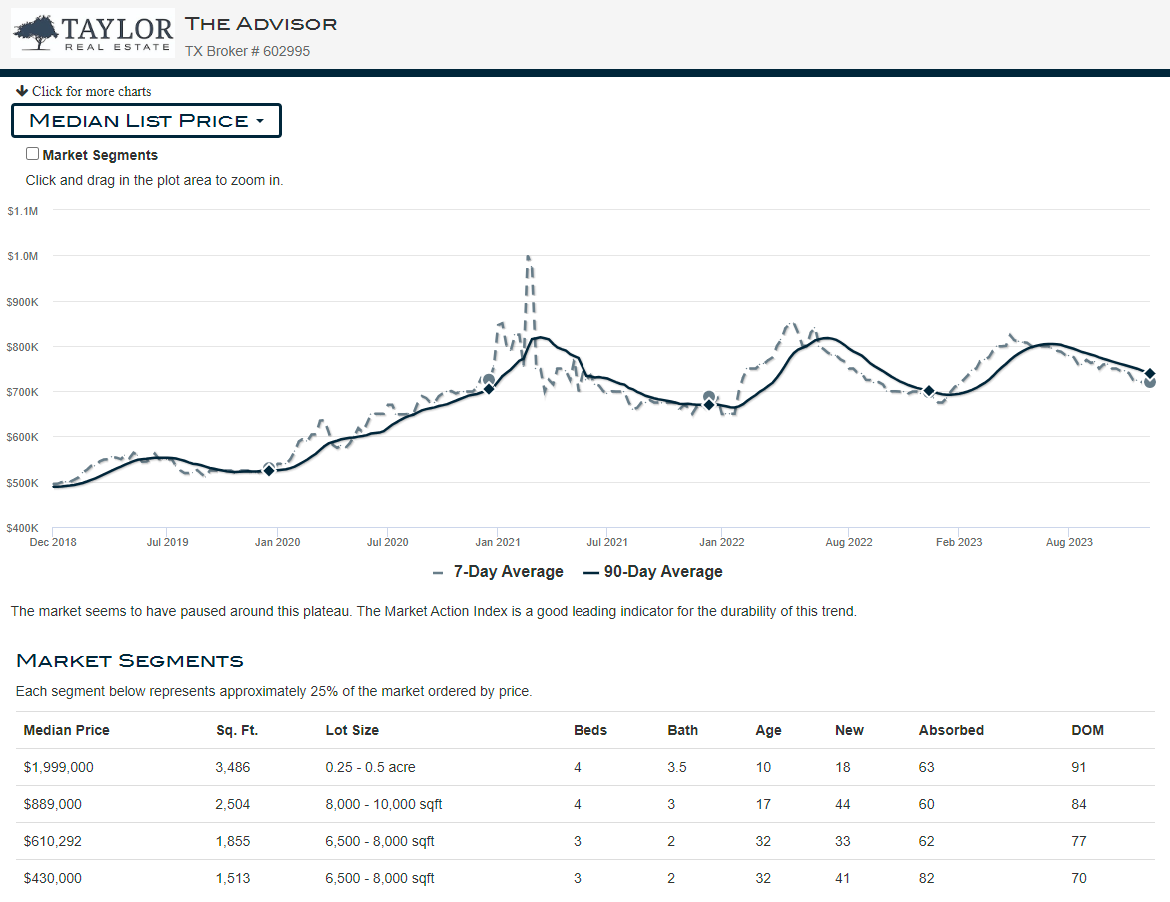Click the 1,513 square feet value
The width and height of the screenshot is (1170, 902).
point(233,878)
